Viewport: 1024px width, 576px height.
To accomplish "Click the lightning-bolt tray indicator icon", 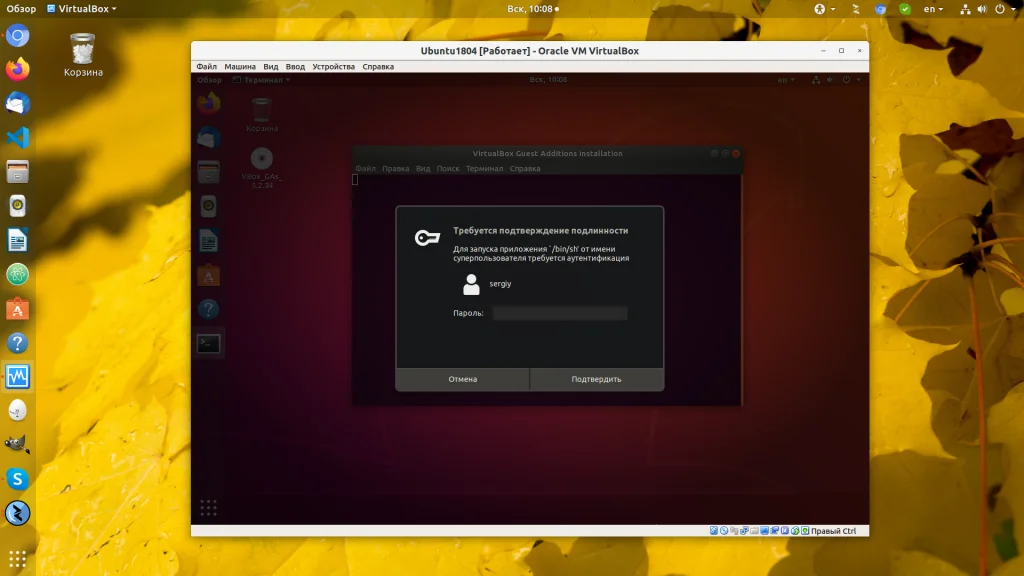I will [856, 8].
